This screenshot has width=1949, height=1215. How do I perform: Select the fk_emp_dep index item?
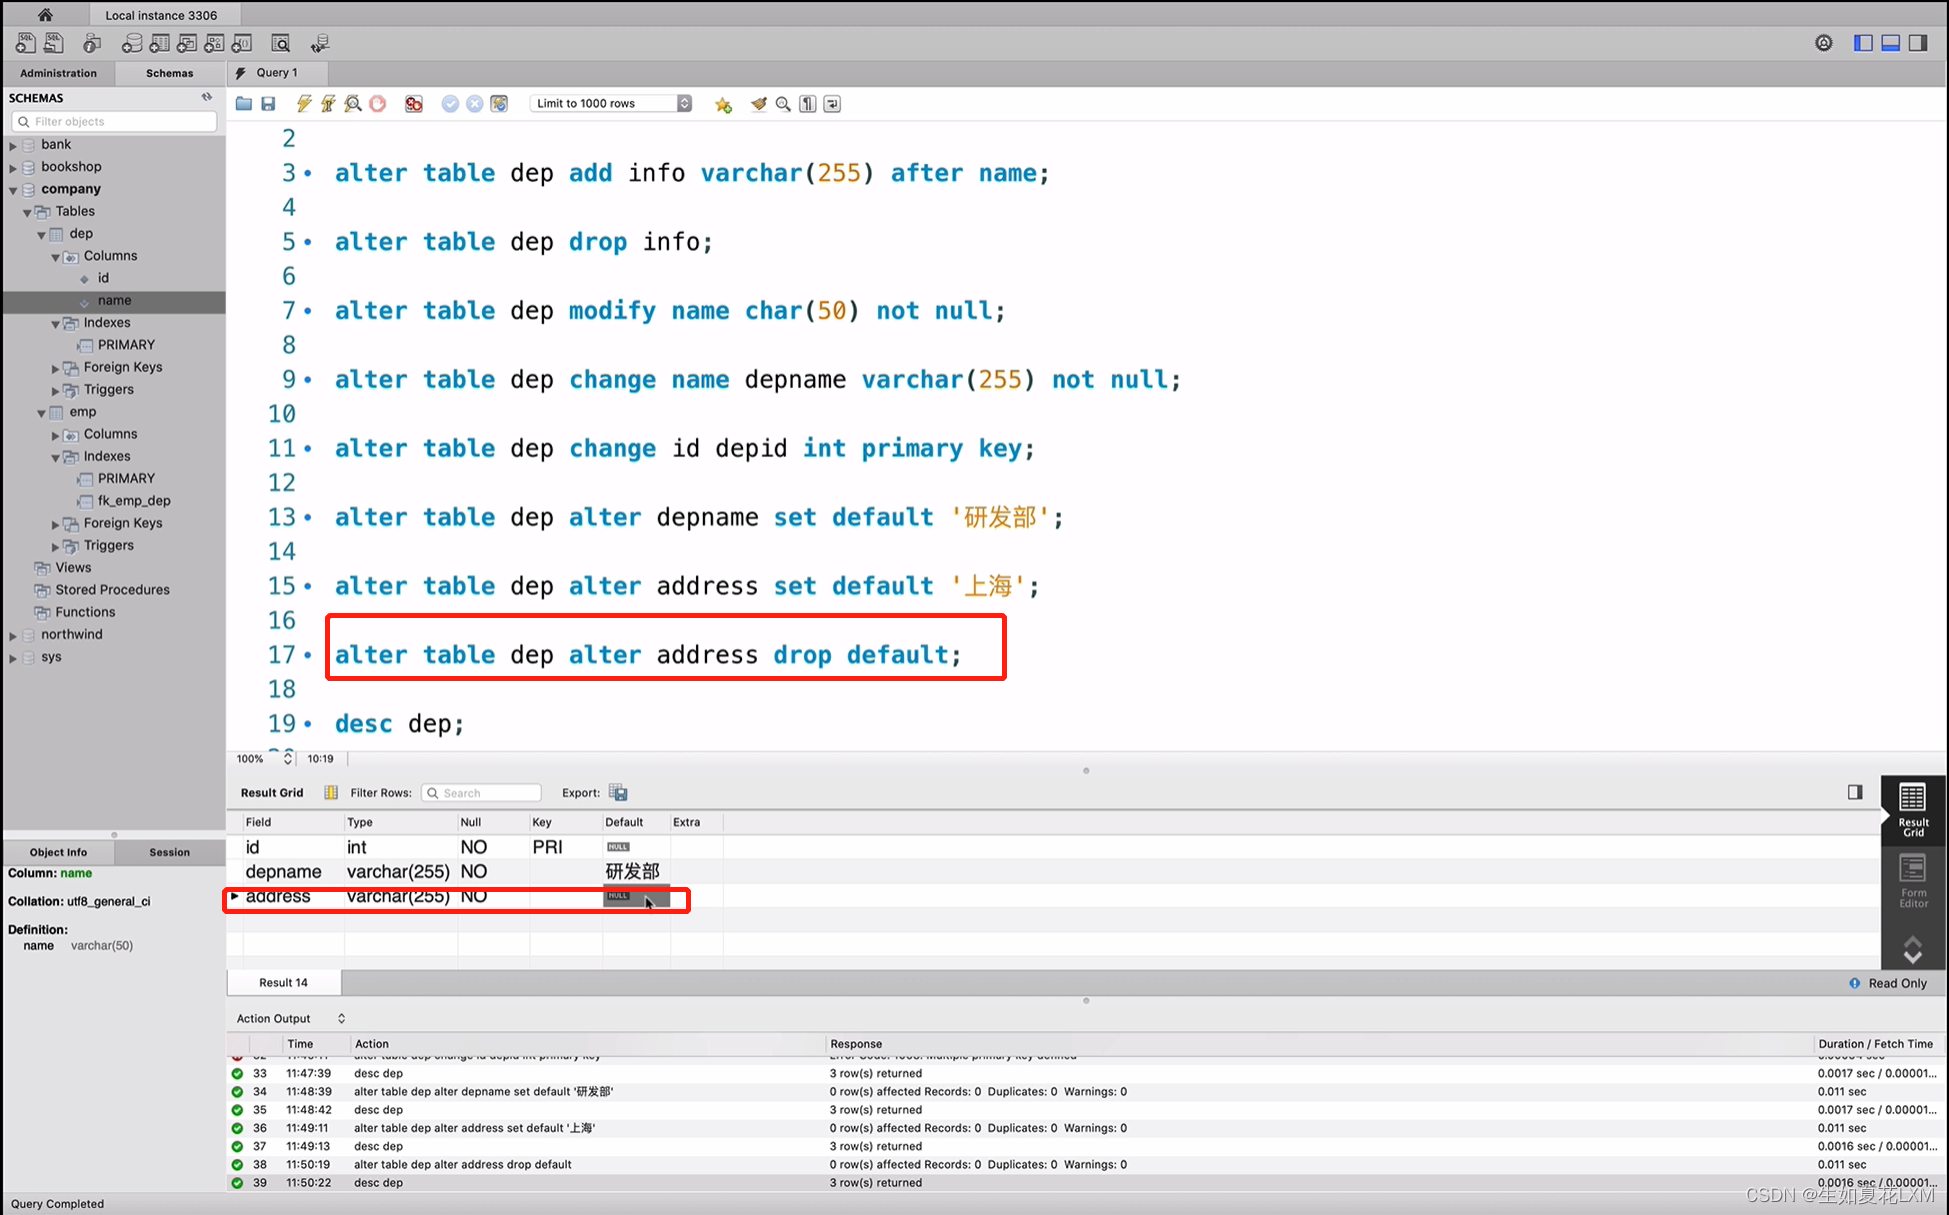134,501
